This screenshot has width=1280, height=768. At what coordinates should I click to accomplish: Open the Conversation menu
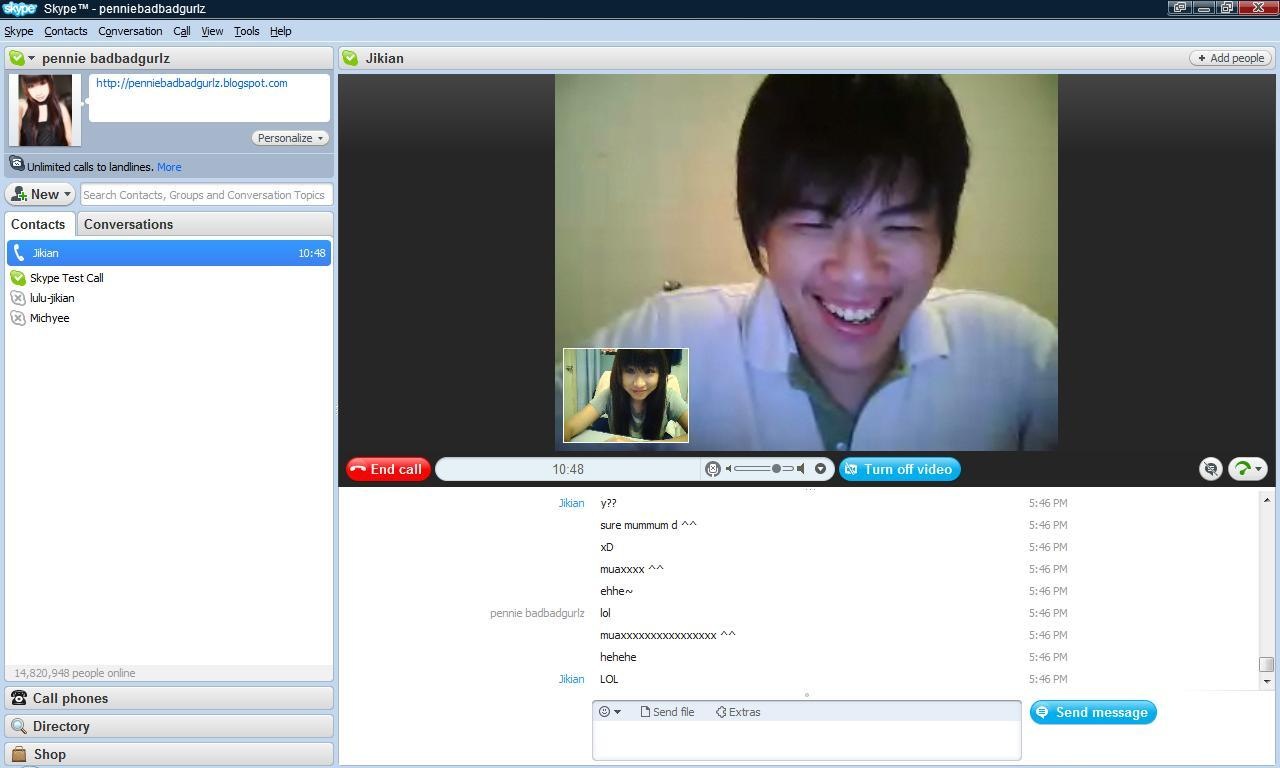(130, 31)
